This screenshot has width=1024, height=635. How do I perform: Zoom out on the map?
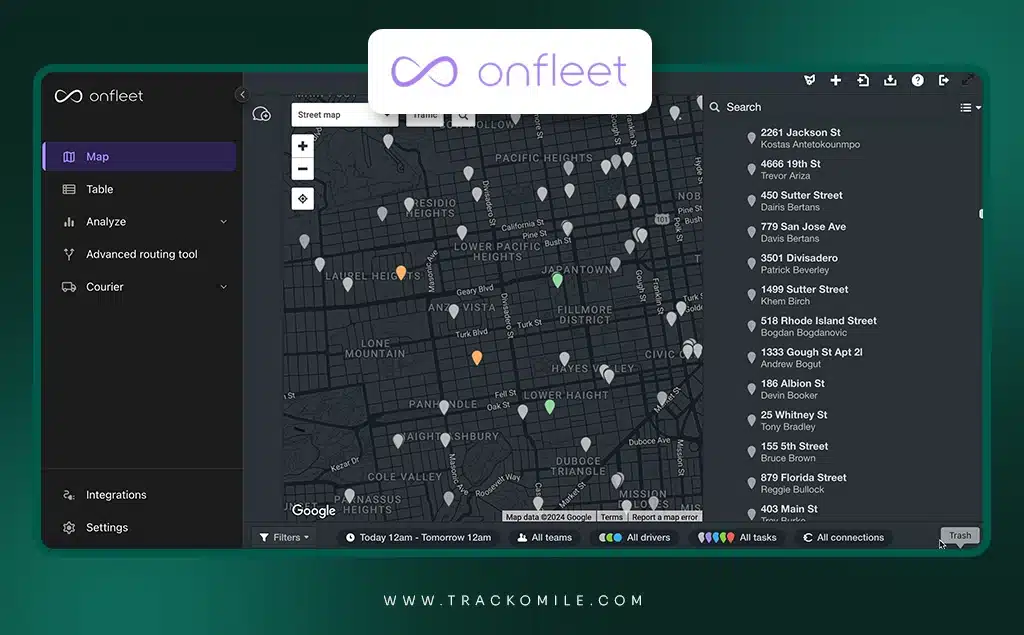point(302,169)
